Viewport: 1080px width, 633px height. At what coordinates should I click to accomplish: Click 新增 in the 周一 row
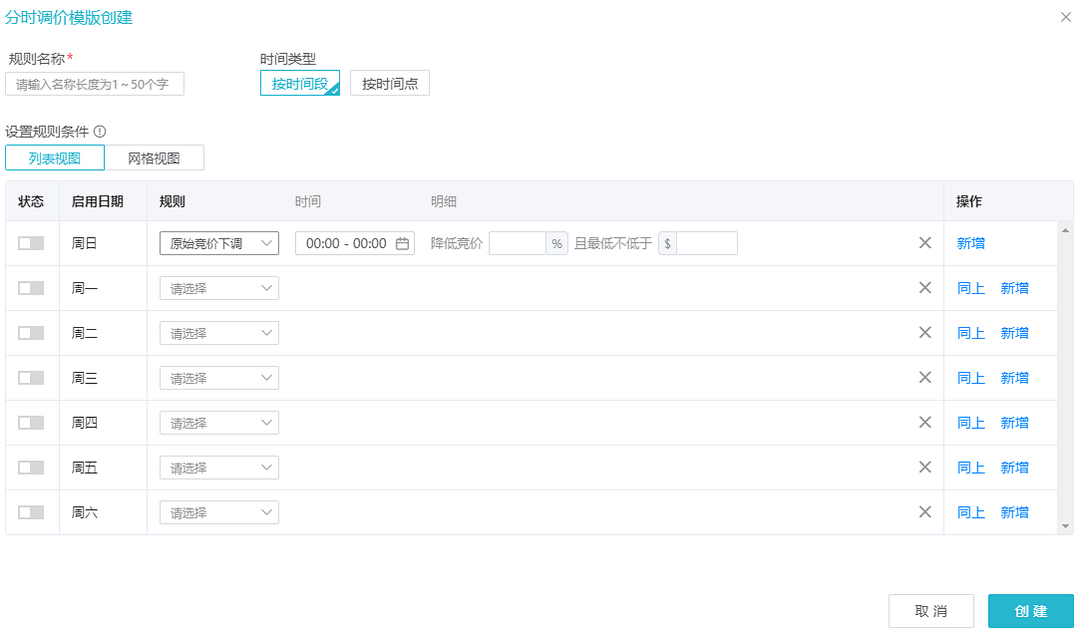(x=1015, y=288)
